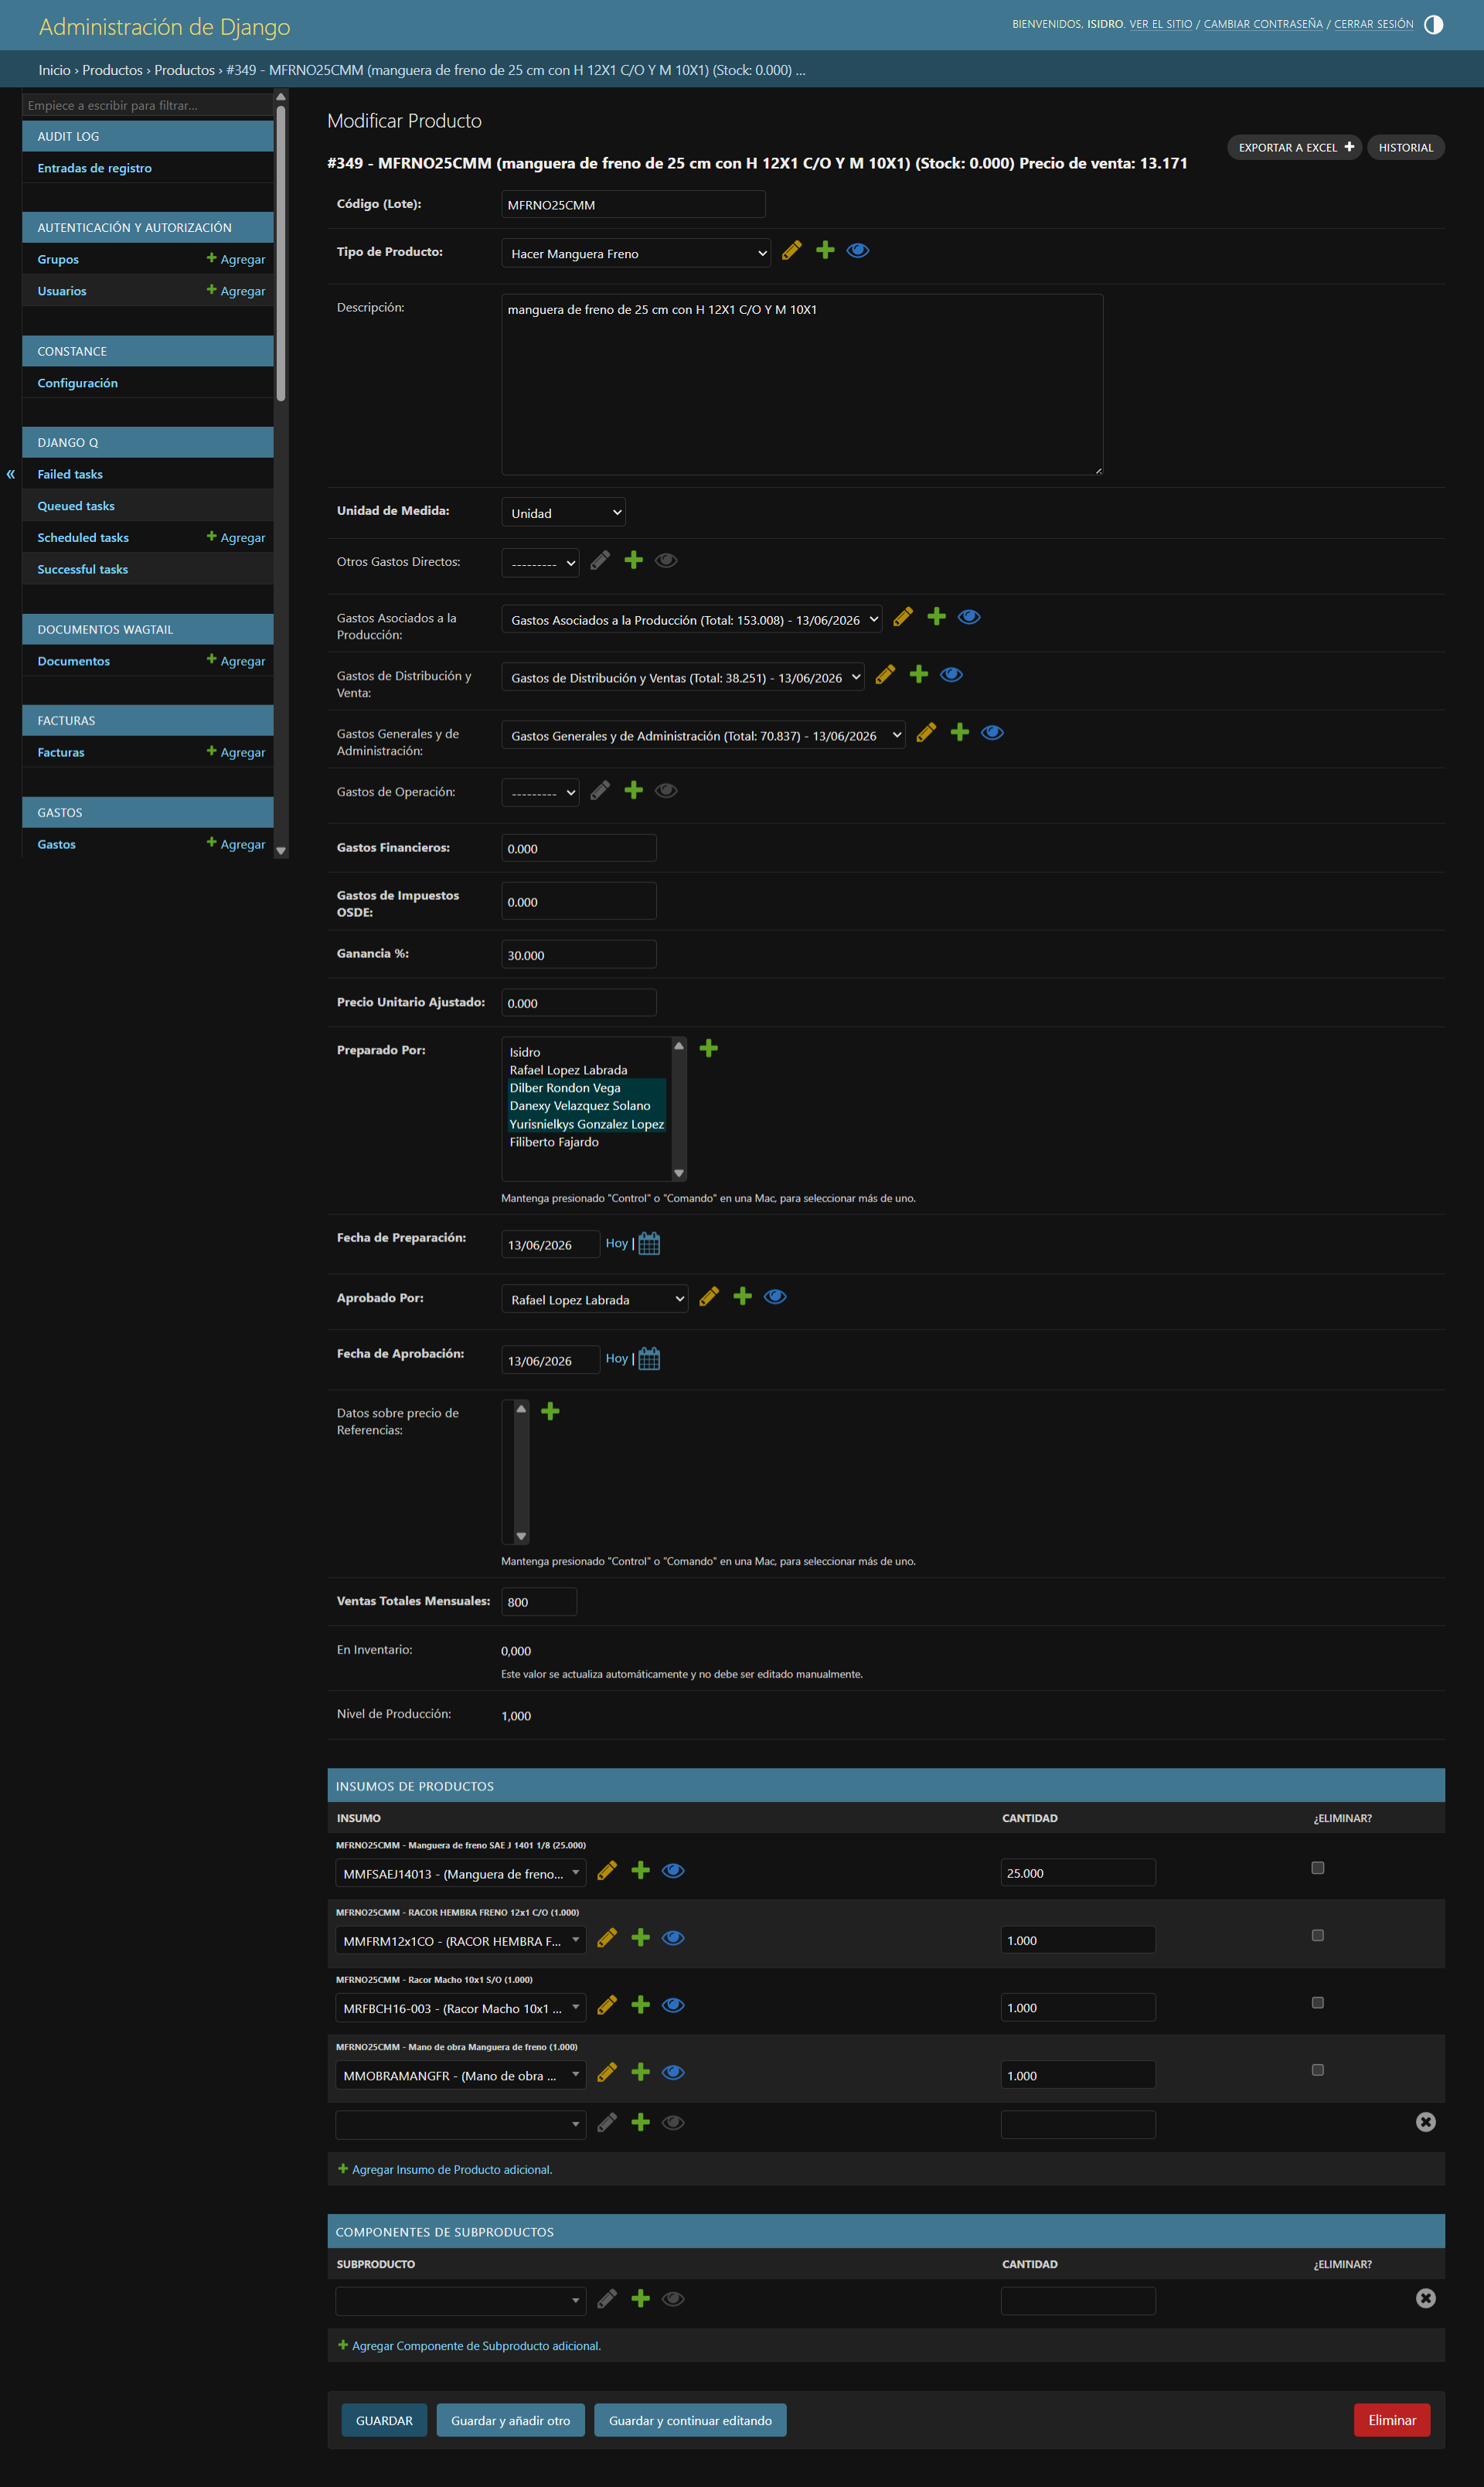Edit selected Tipo de Producto with pencil icon
This screenshot has width=1484, height=2487.
[792, 250]
